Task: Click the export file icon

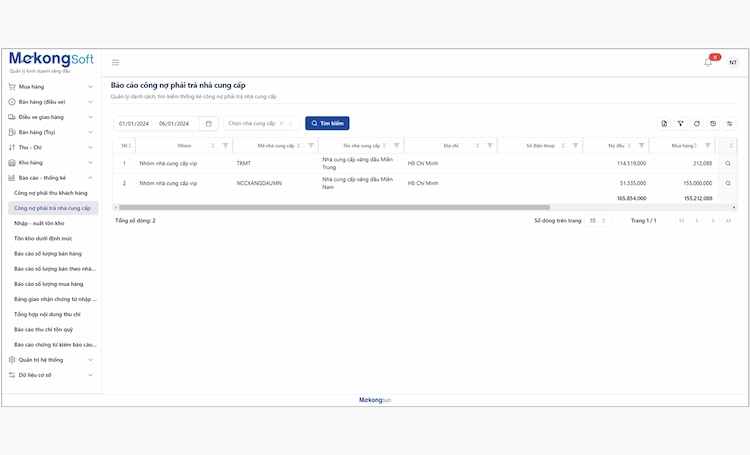Action: coord(663,124)
